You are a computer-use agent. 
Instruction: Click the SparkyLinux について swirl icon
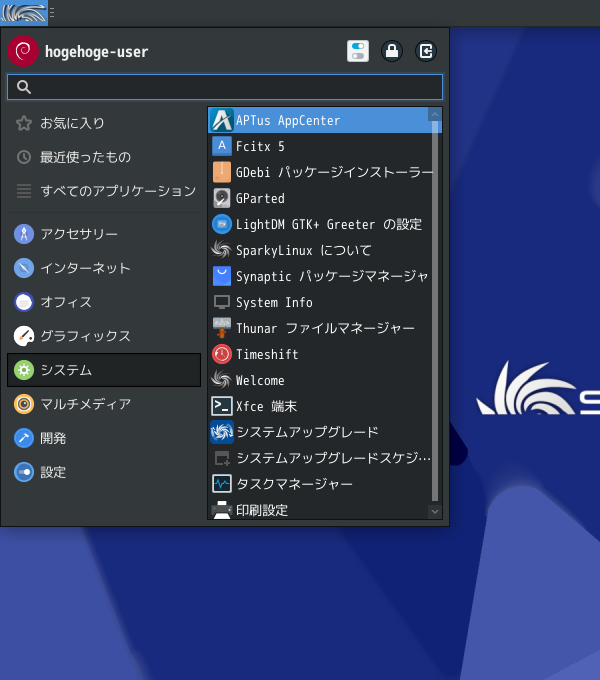[x=222, y=250]
